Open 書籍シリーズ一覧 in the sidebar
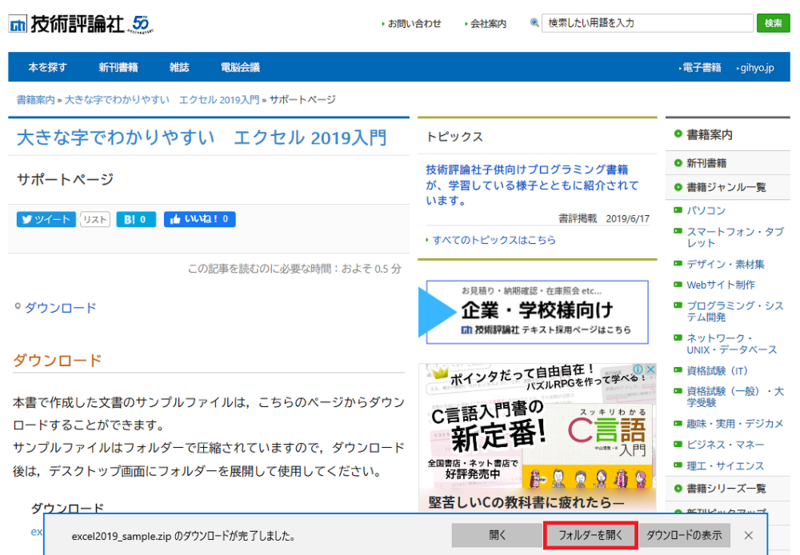 pyautogui.click(x=726, y=489)
